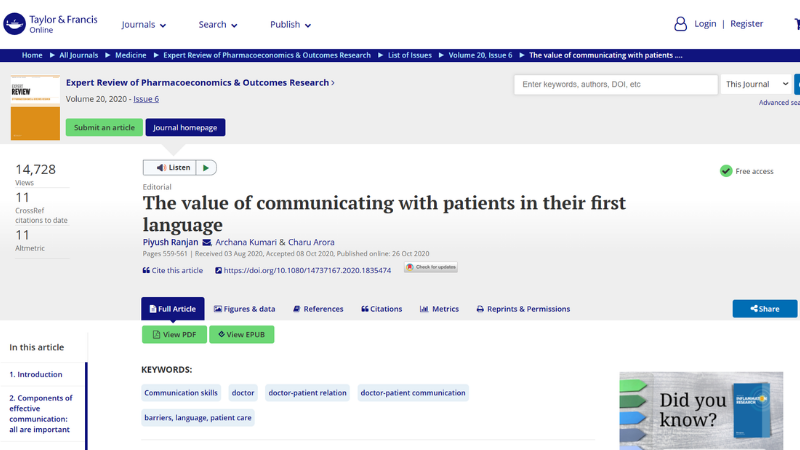Click the user account icon beside Login
This screenshot has width=800, height=450.
(x=680, y=24)
